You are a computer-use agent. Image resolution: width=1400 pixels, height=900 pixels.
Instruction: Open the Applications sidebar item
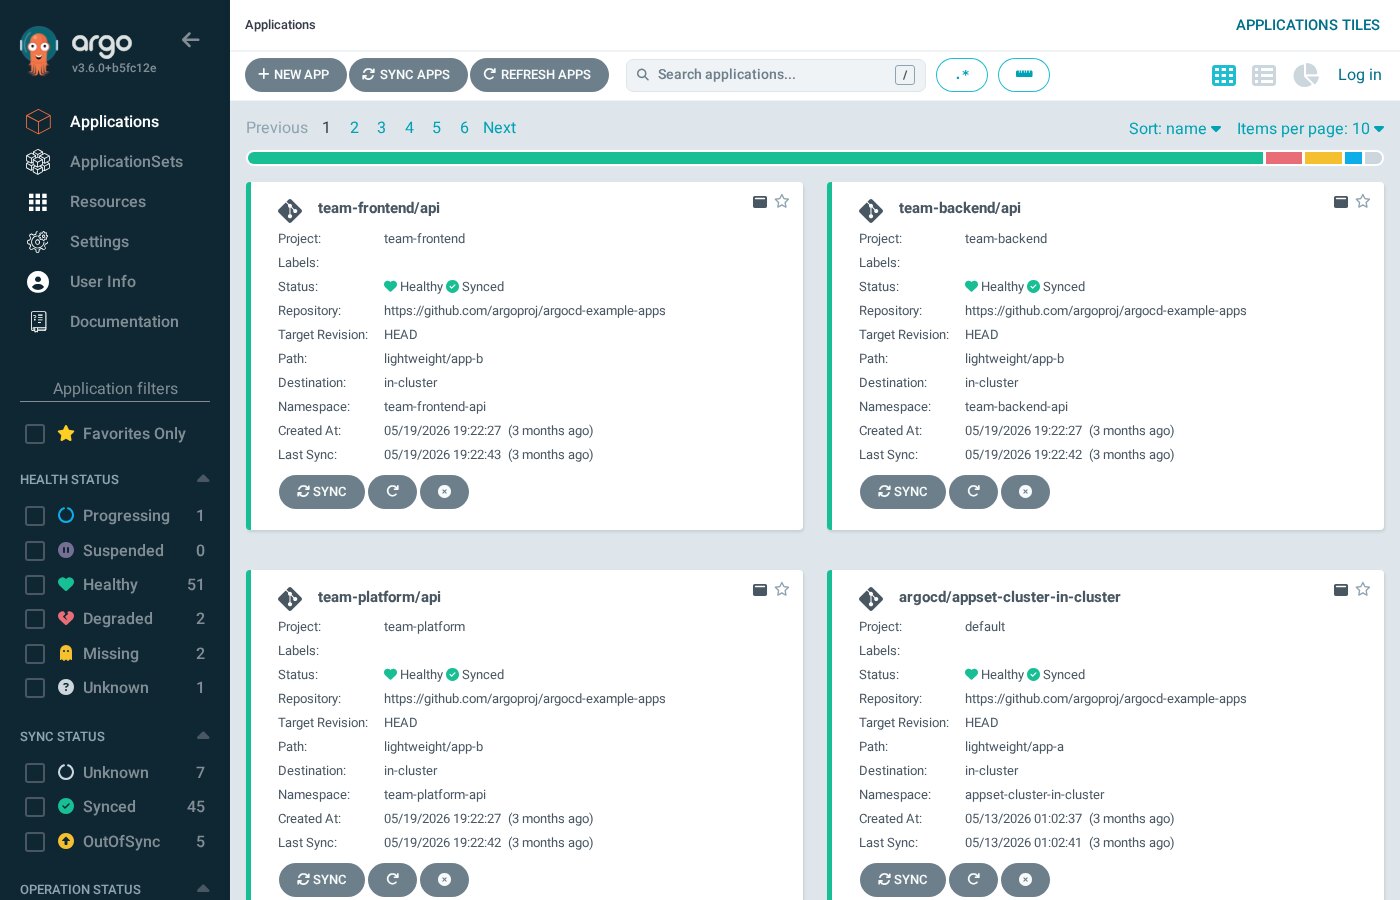tap(114, 122)
